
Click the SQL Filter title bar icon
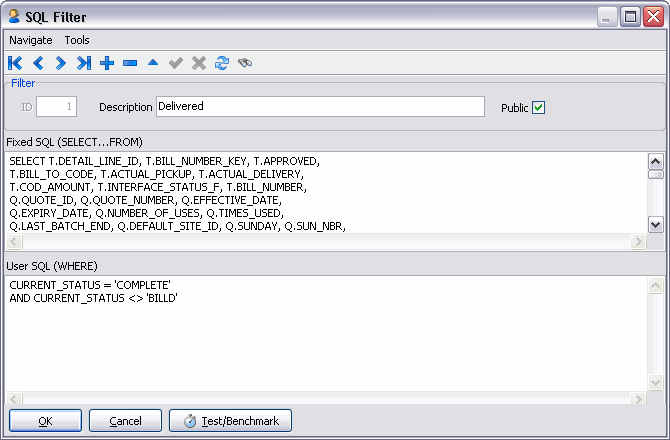[x=14, y=17]
